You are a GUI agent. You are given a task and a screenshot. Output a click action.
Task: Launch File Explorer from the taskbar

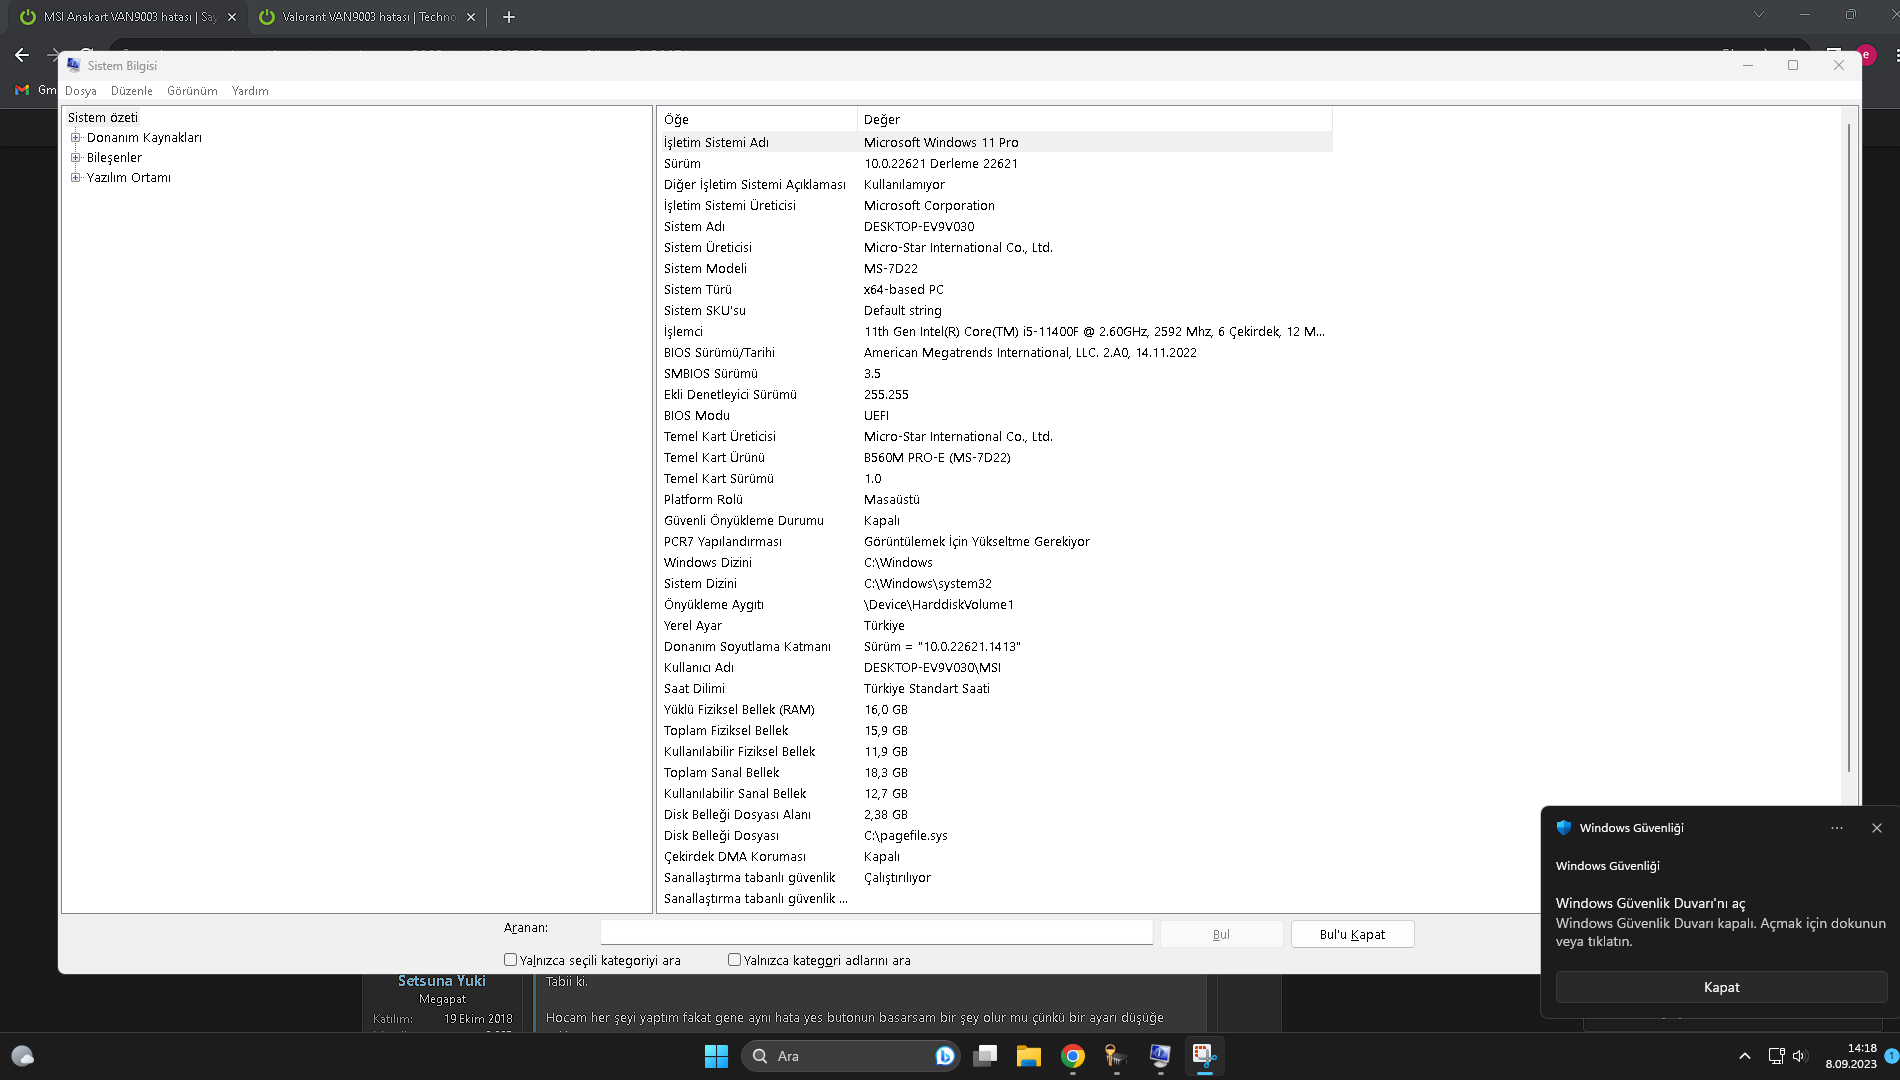pos(1029,1056)
